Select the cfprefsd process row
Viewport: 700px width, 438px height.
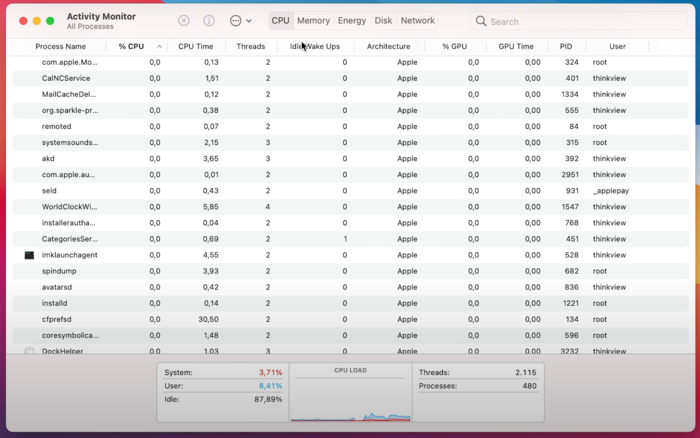350,319
